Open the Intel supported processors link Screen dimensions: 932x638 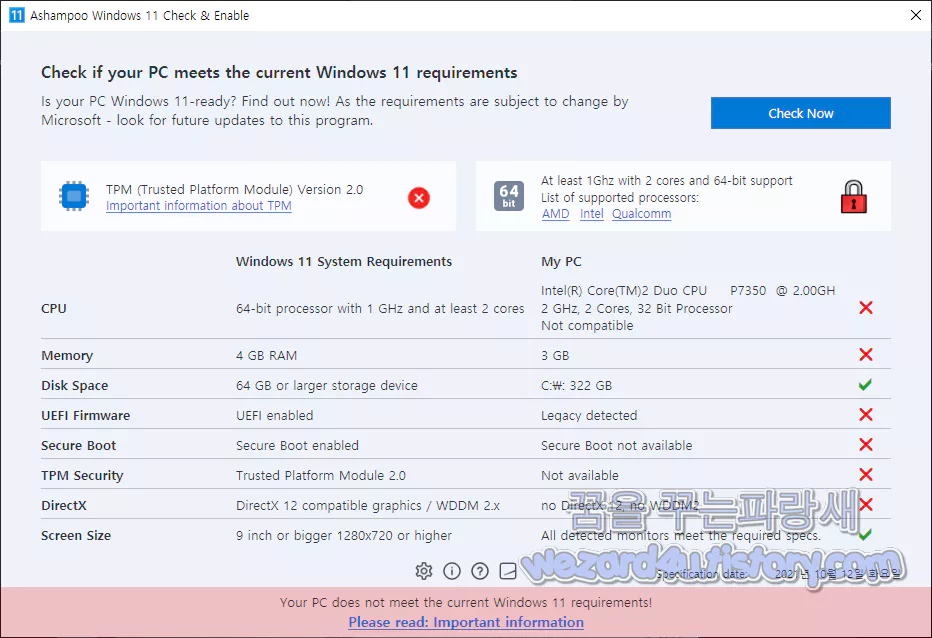pyautogui.click(x=591, y=213)
